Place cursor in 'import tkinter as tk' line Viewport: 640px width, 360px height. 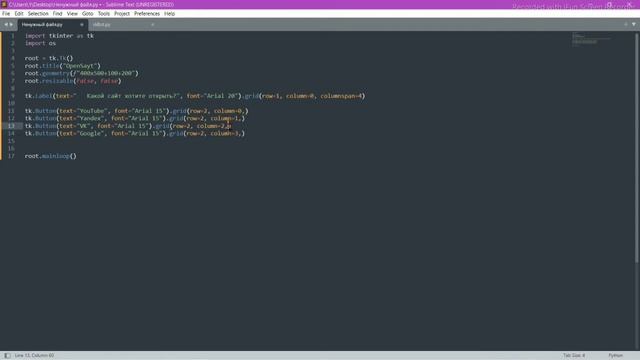point(59,36)
